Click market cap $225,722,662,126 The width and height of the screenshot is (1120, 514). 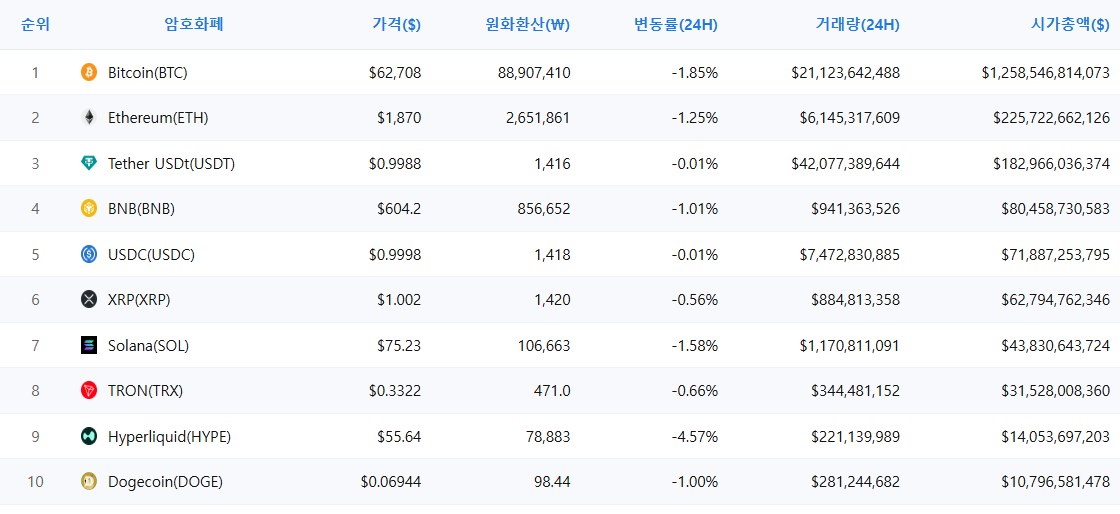coord(1051,118)
